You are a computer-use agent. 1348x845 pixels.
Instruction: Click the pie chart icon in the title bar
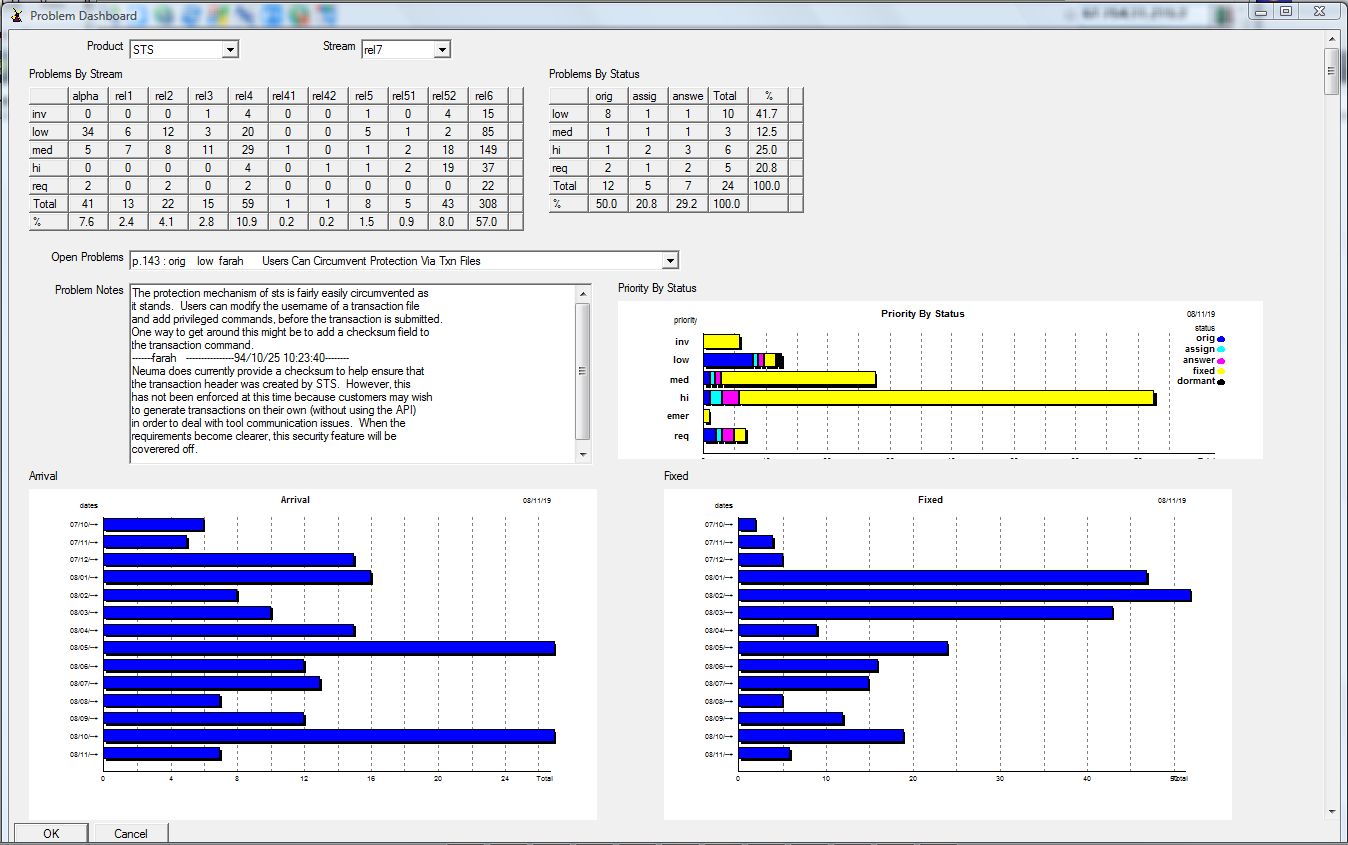pyautogui.click(x=298, y=15)
